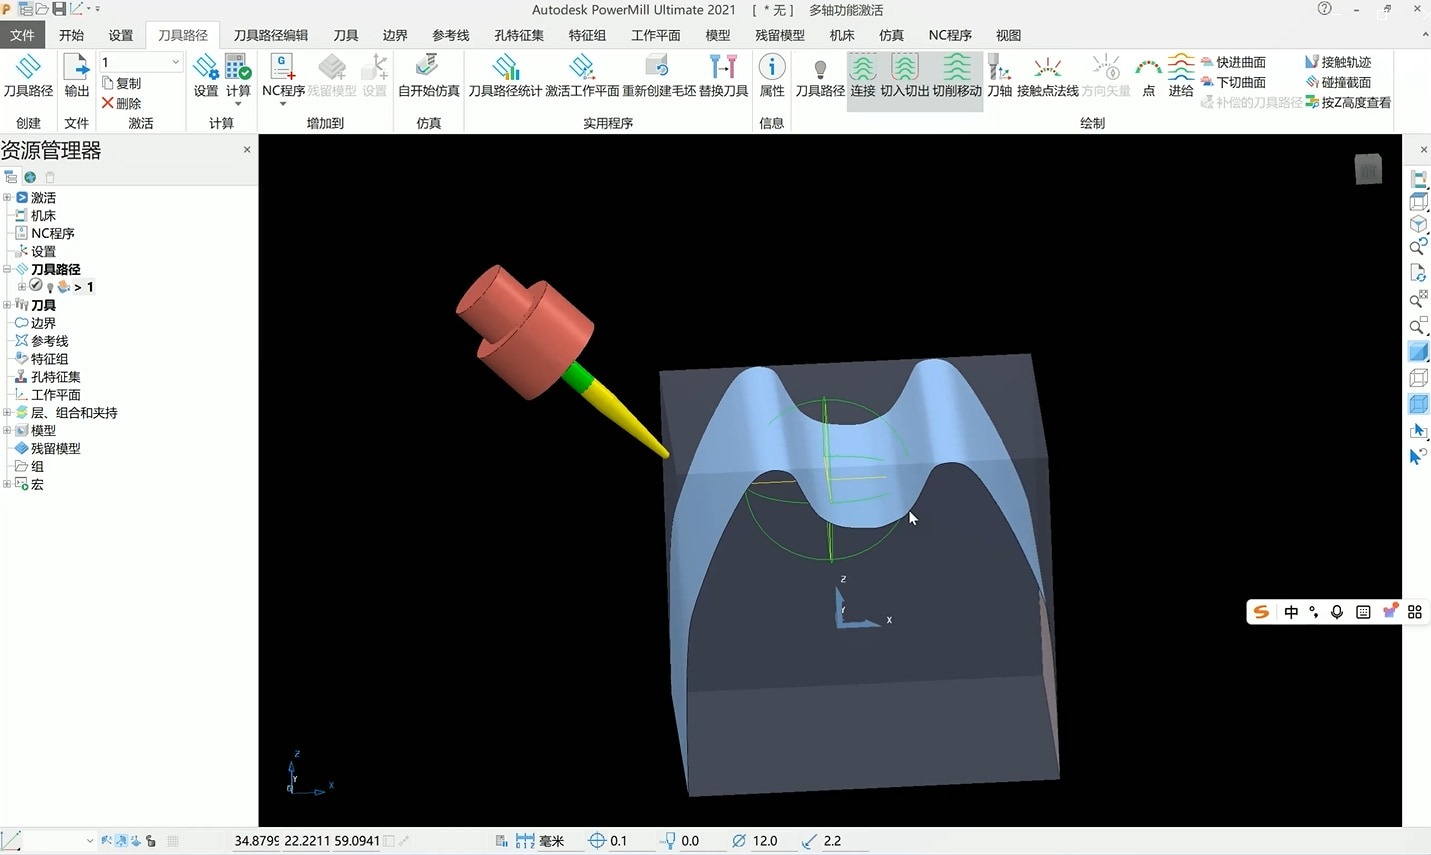
Task: Click the 复制 copy button
Action: tap(122, 83)
